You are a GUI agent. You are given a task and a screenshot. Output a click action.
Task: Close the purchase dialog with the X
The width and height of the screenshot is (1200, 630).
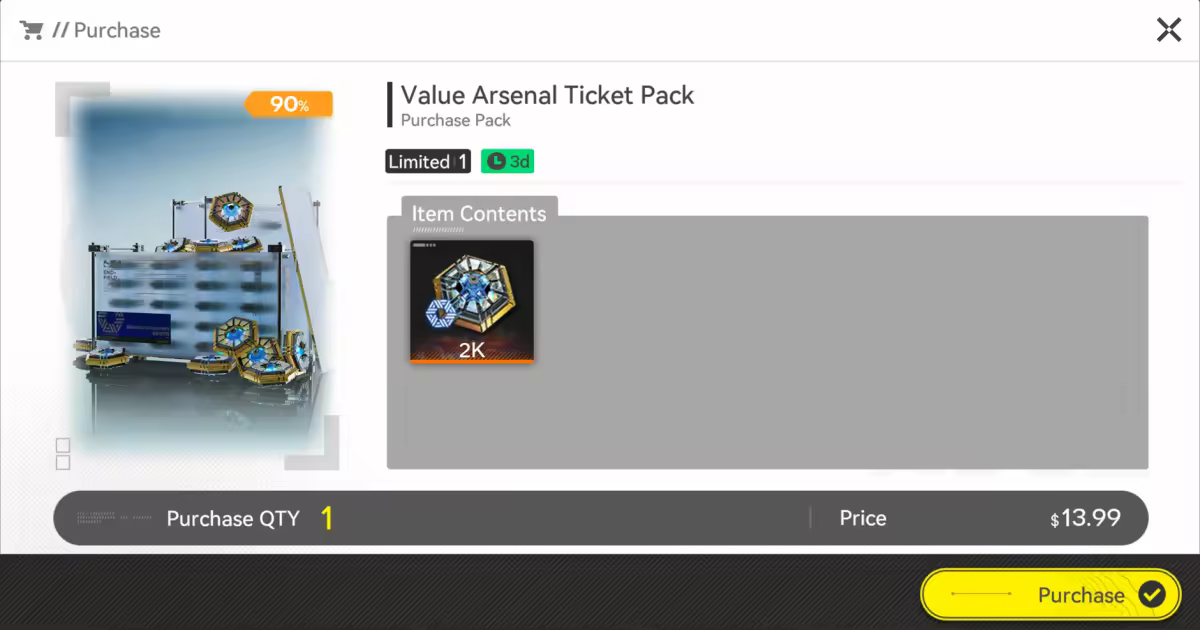coord(1168,30)
